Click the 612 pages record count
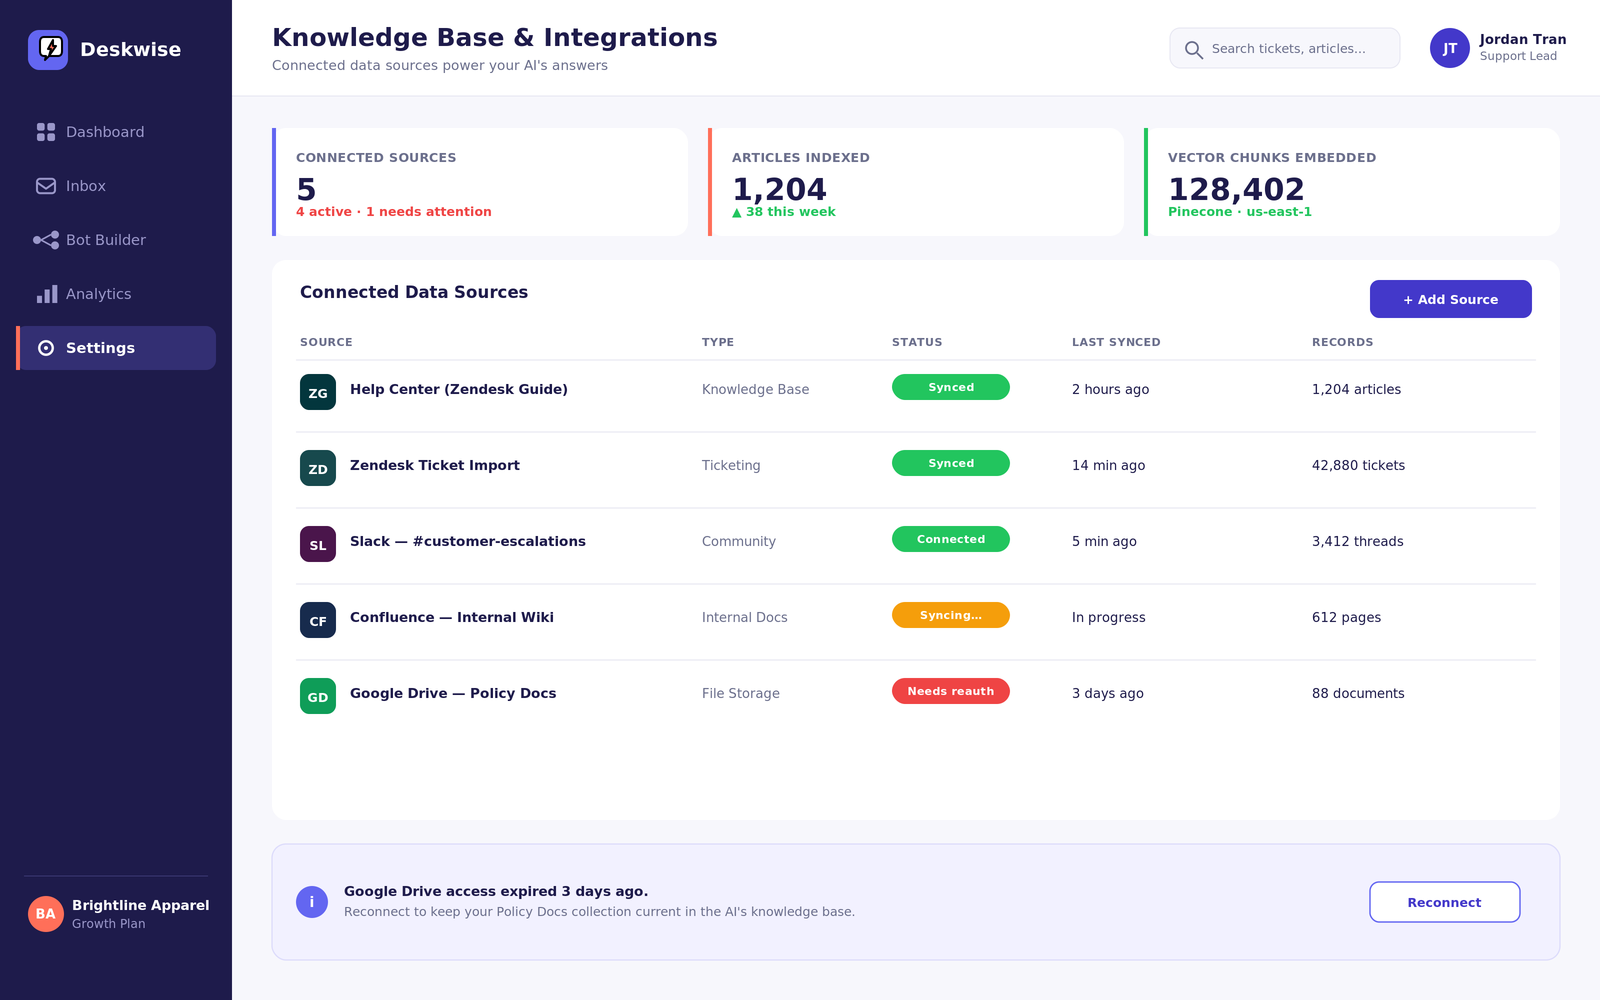 [1346, 617]
